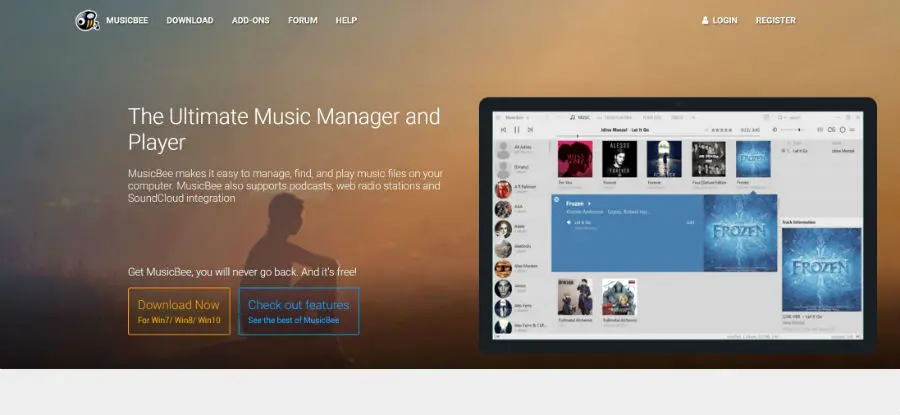
Task: Click the Track Information panel header
Action: (821, 222)
